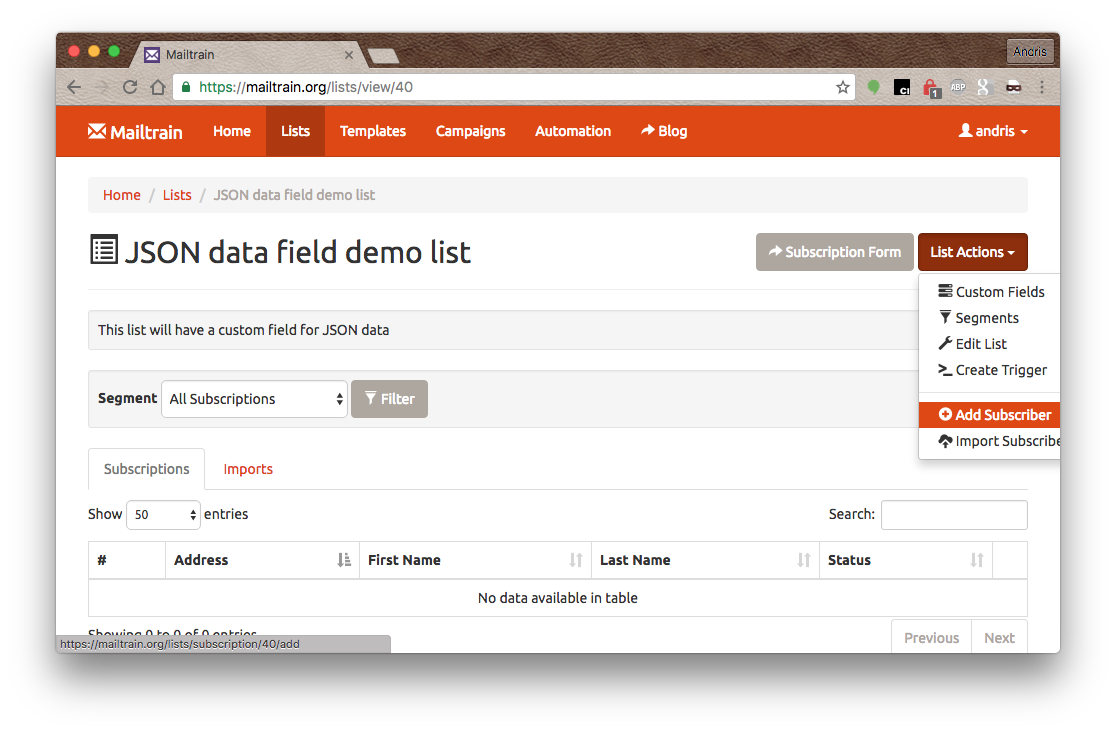Image resolution: width=1116 pixels, height=733 pixels.
Task: Click the Subscription Form button
Action: point(835,252)
